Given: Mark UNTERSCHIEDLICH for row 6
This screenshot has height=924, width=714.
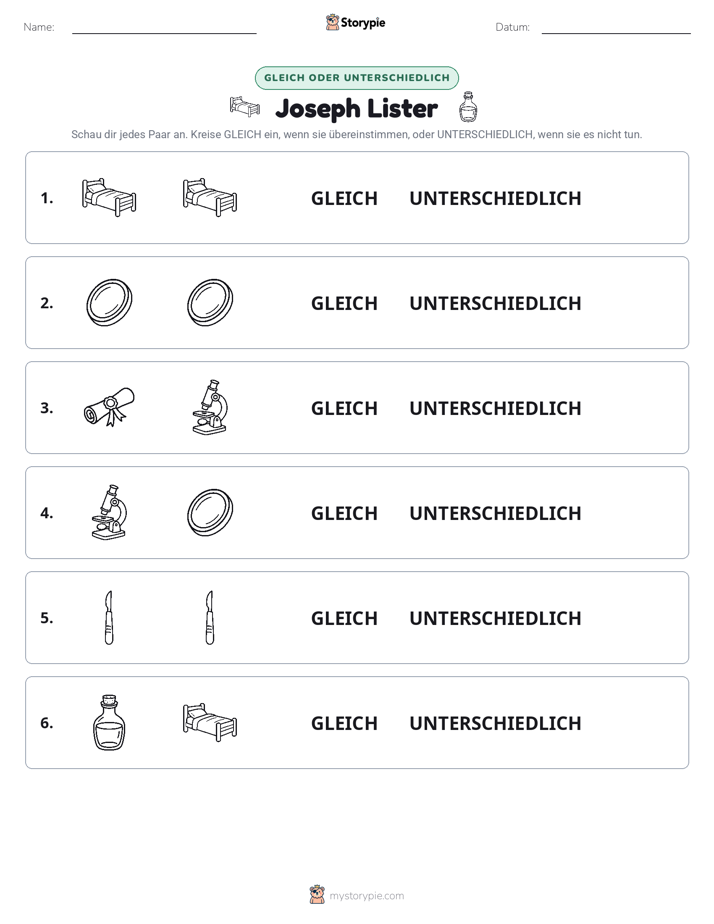Looking at the screenshot, I should pyautogui.click(x=495, y=723).
